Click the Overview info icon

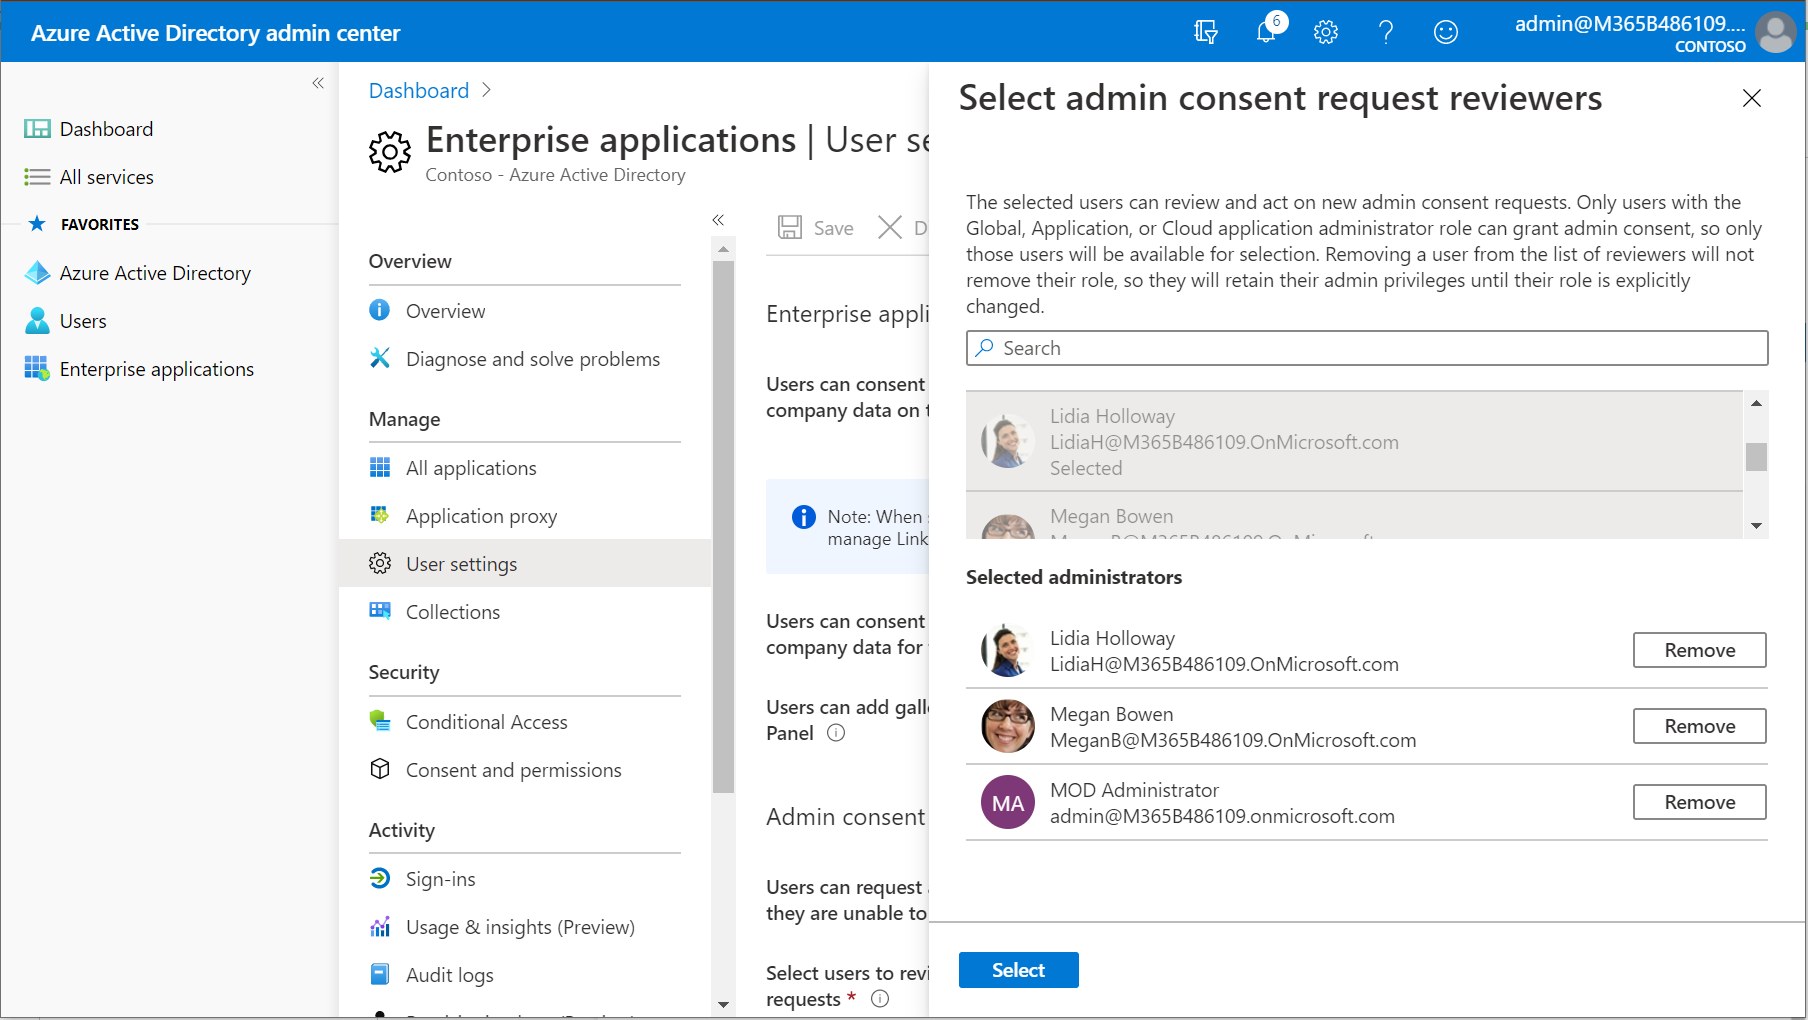pyautogui.click(x=380, y=310)
